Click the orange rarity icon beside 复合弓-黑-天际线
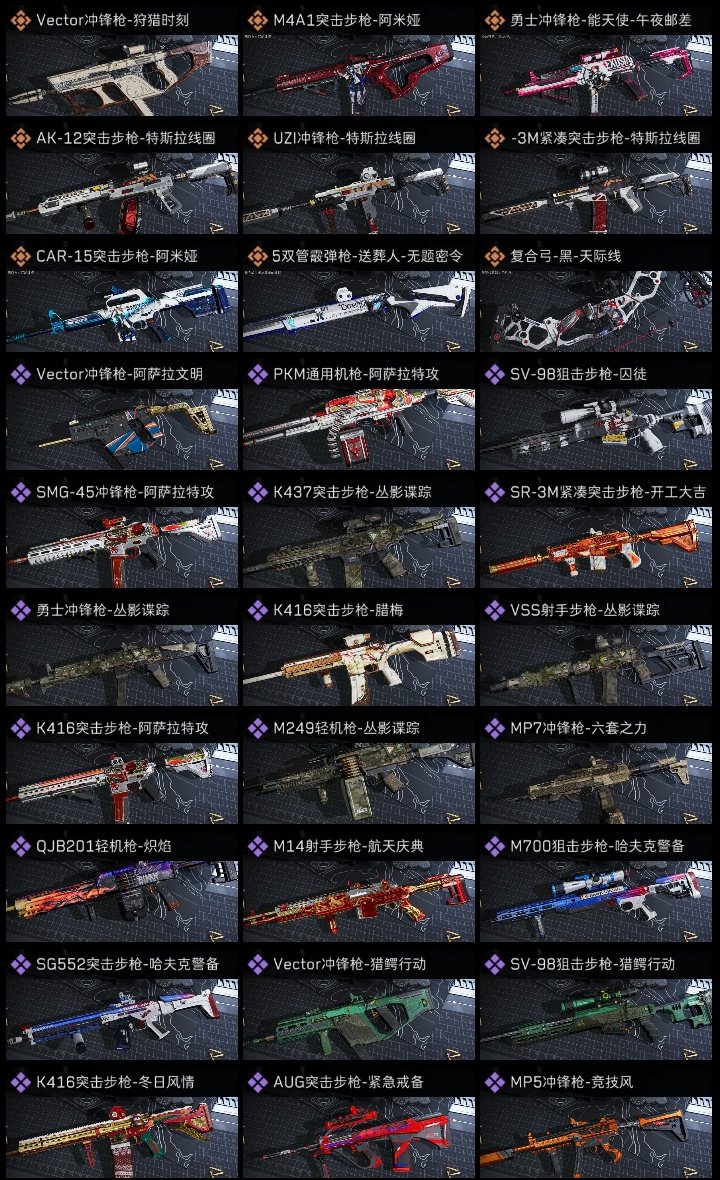The width and height of the screenshot is (720, 1180). [x=495, y=256]
